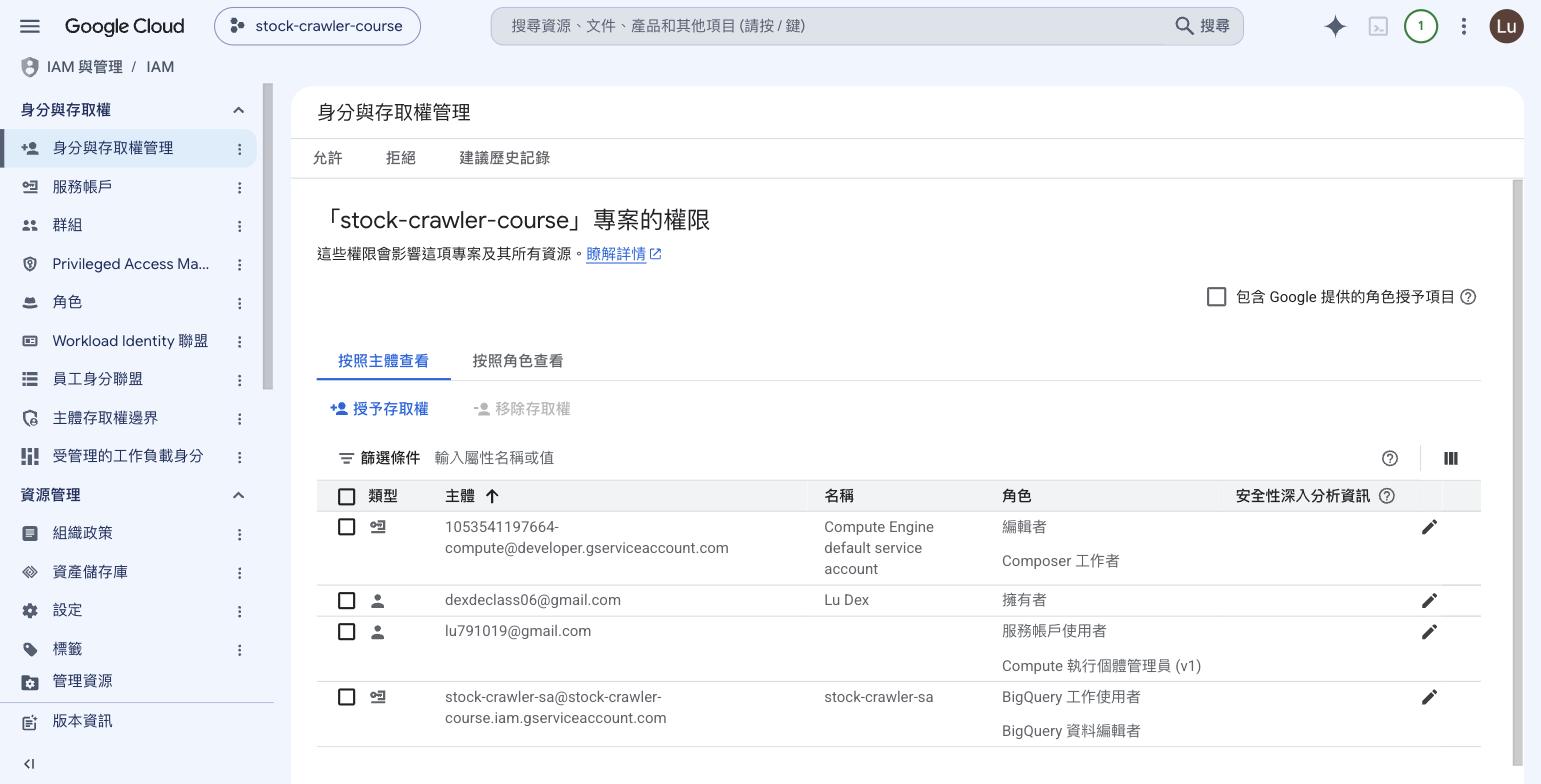Switch to 按照角色查看 tab

point(518,361)
